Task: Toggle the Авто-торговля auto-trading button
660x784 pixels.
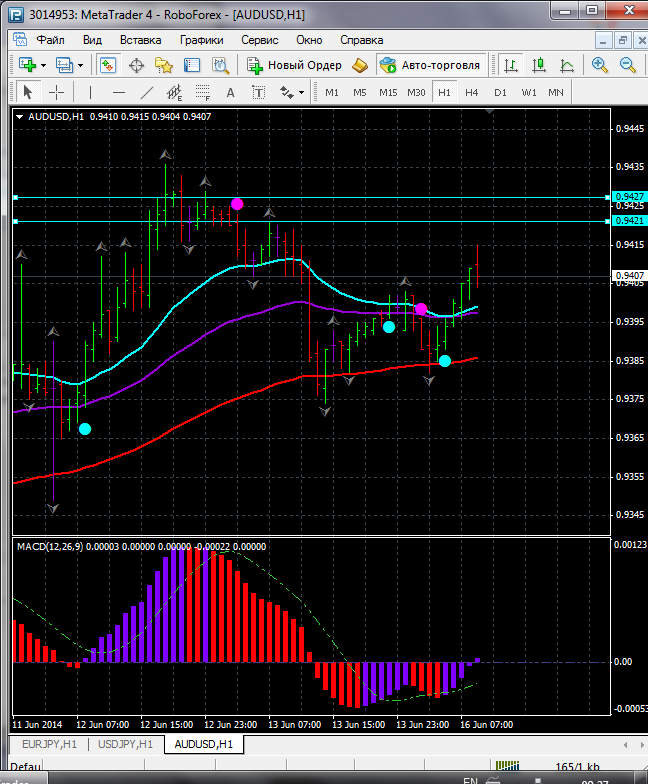Action: coord(429,65)
